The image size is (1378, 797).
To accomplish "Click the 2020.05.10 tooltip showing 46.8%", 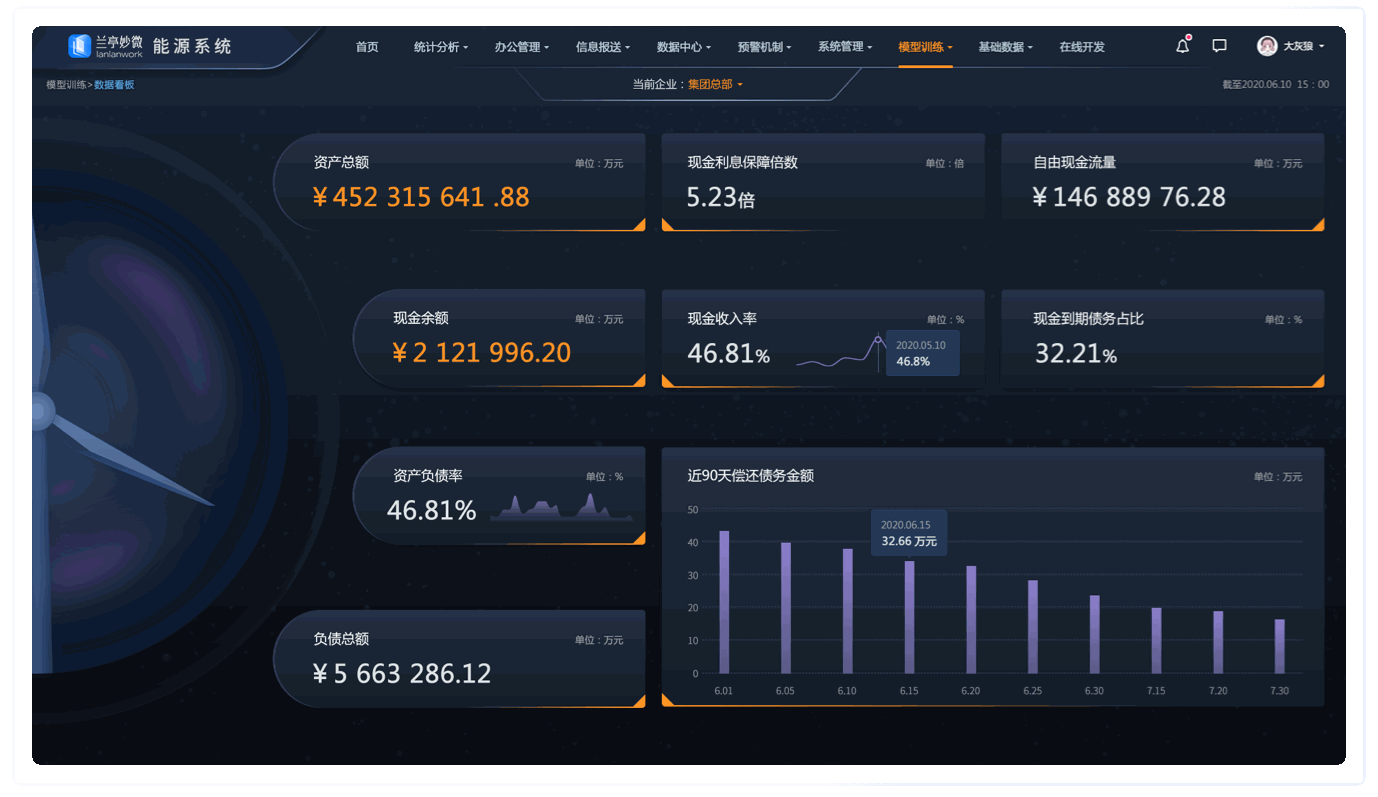I will (x=921, y=352).
